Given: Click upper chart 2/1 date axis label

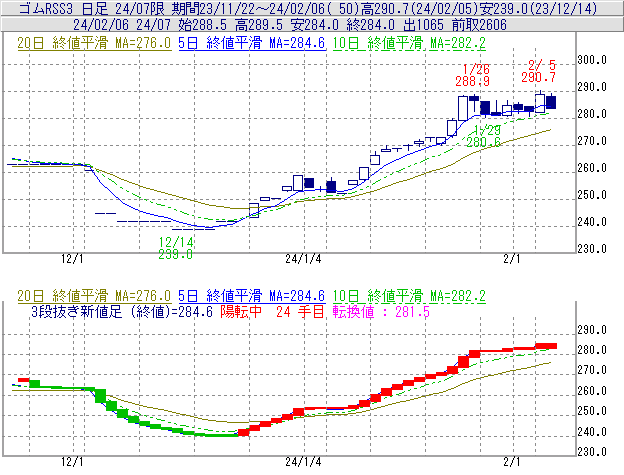Looking at the screenshot, I should (511, 259).
